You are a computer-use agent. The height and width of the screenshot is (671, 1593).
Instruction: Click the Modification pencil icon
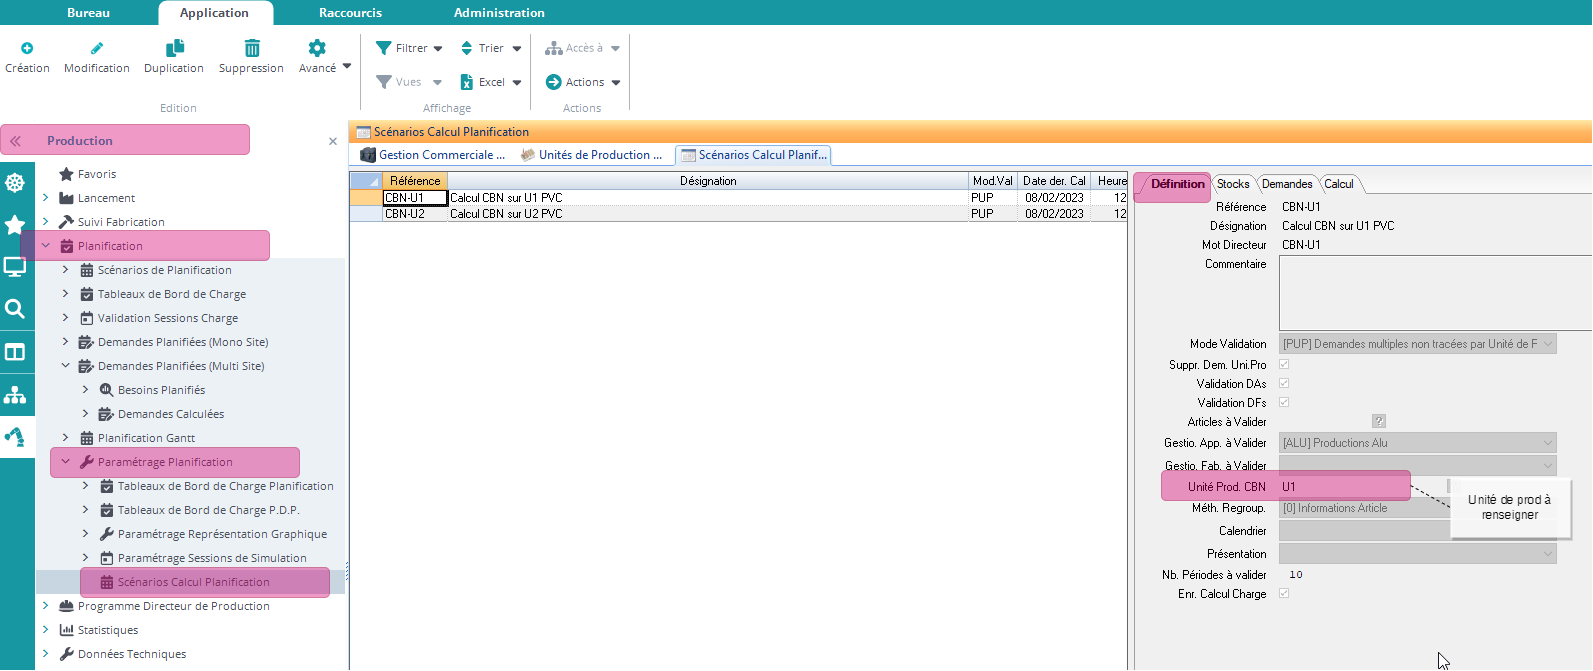[97, 48]
